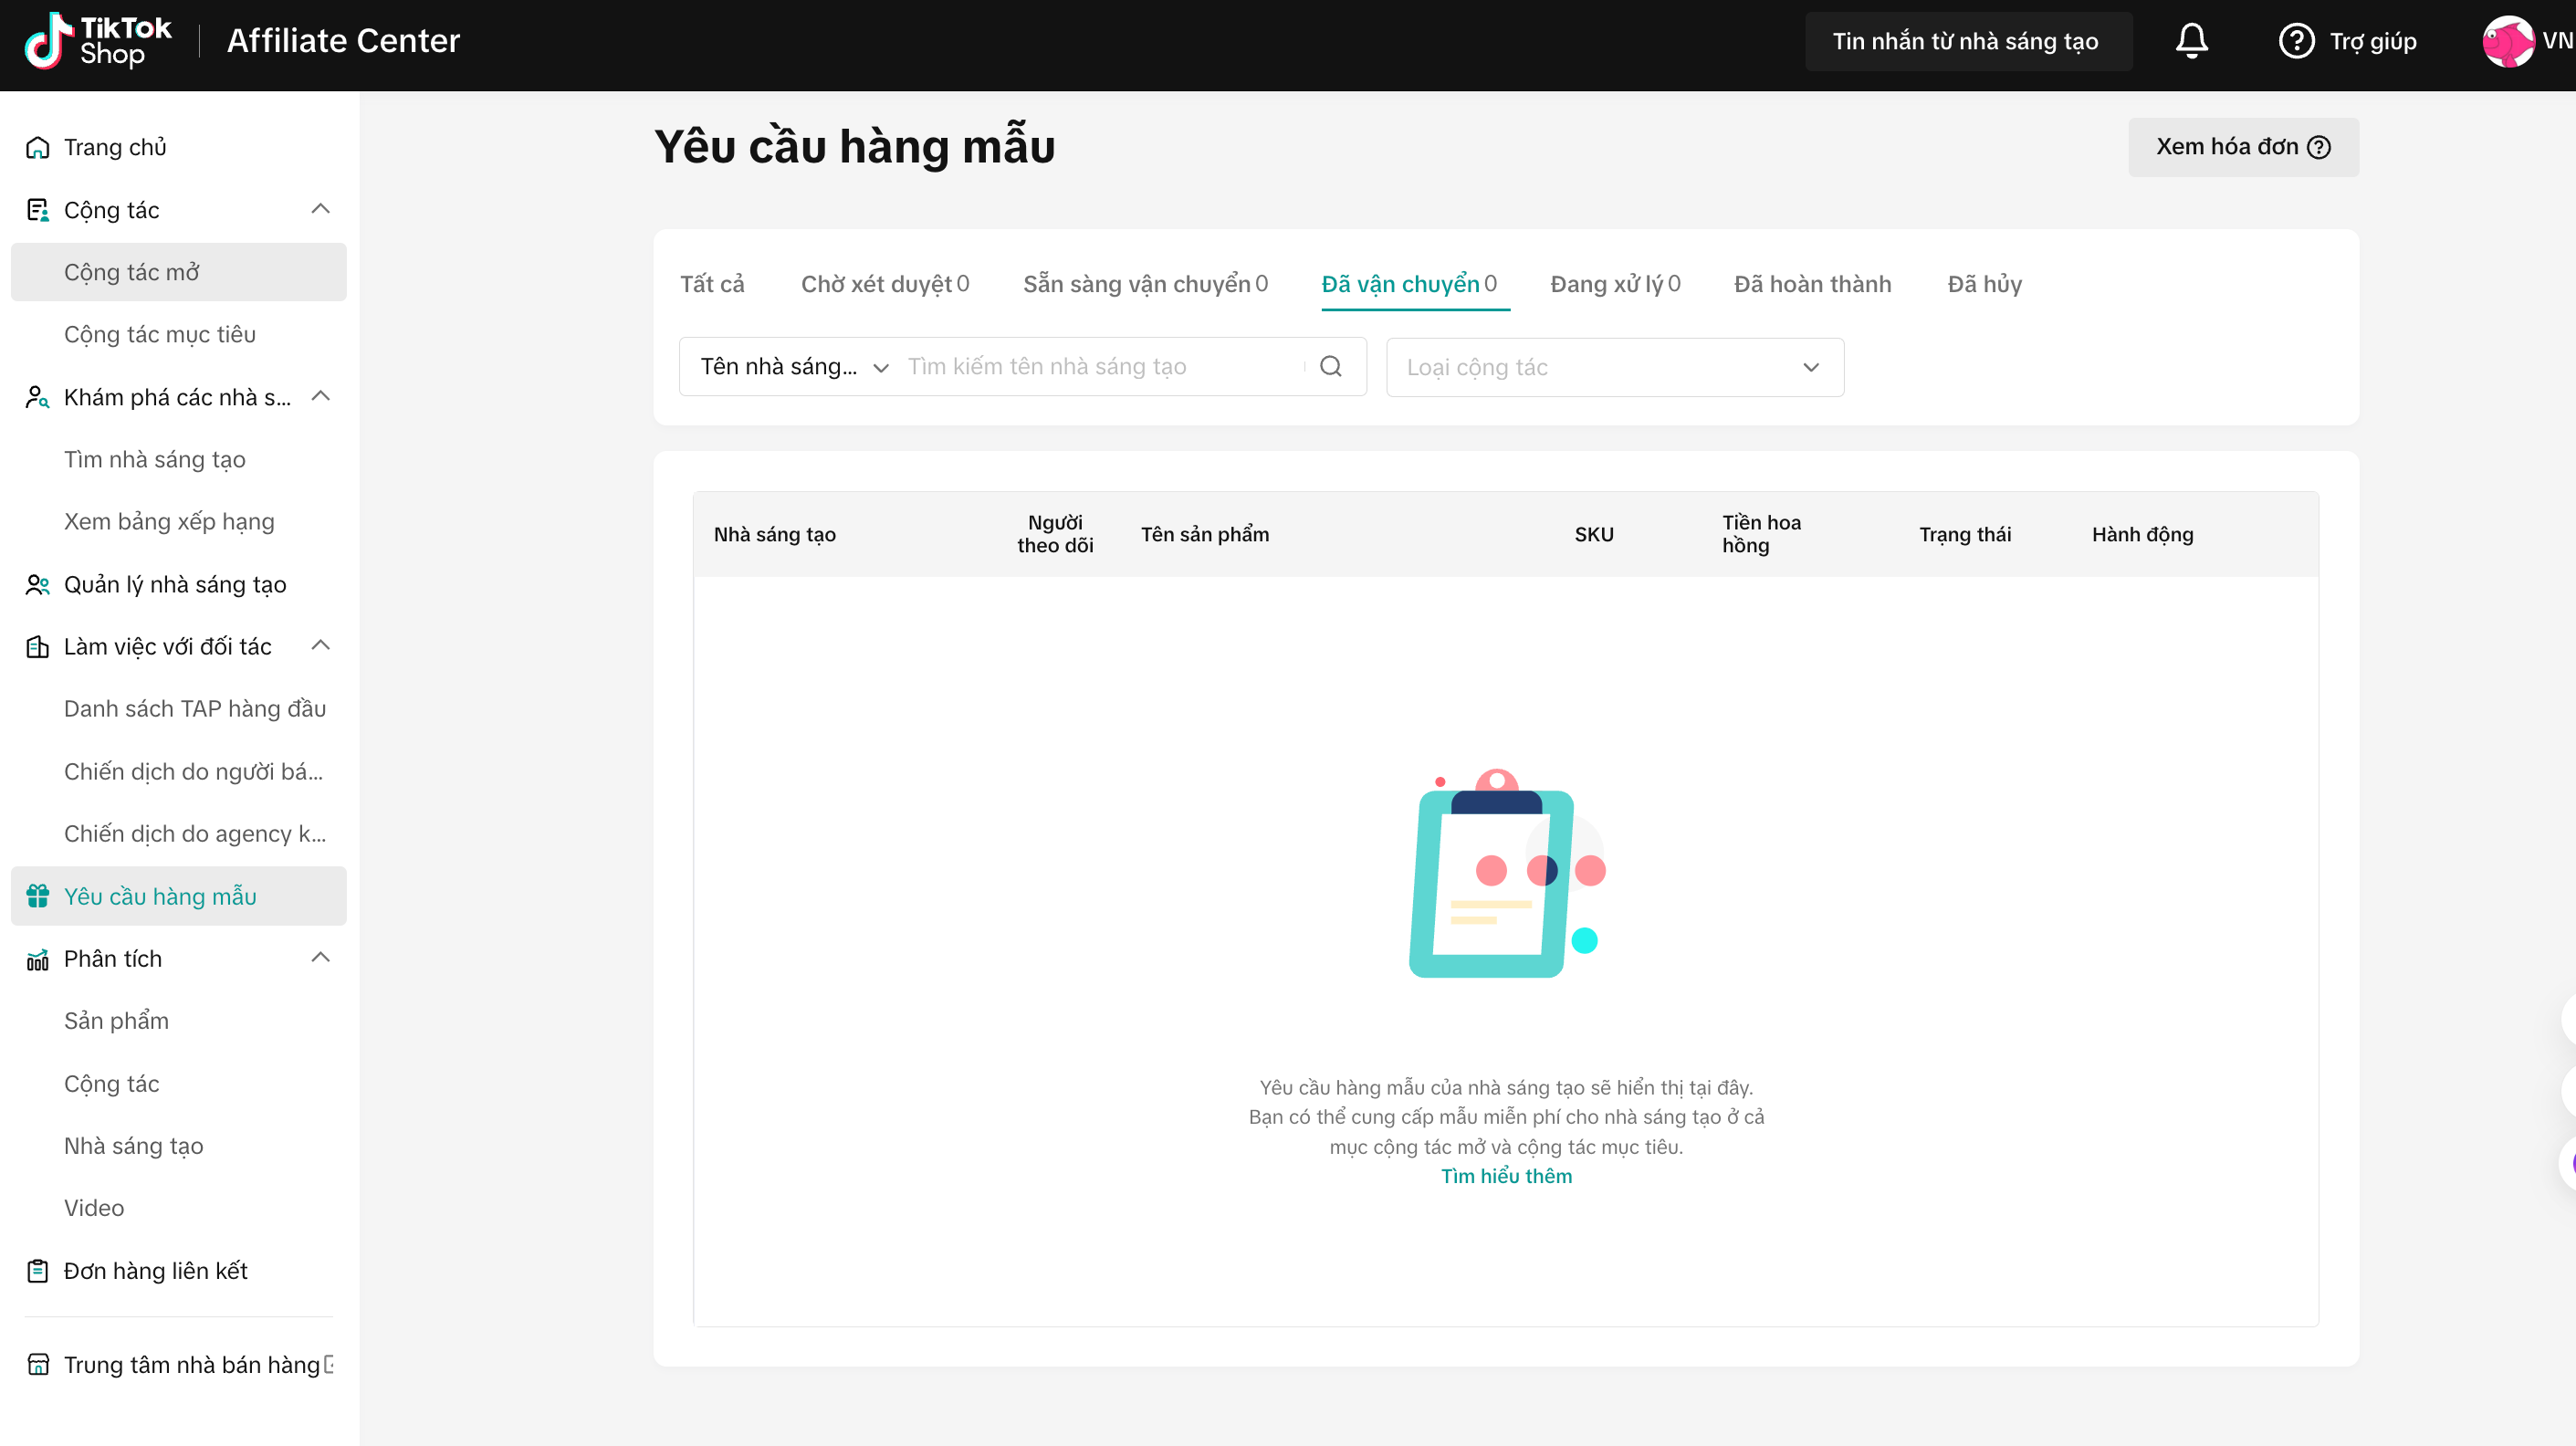The image size is (2576, 1446).
Task: Collapse the Phân tích sidebar section
Action: coord(320,958)
